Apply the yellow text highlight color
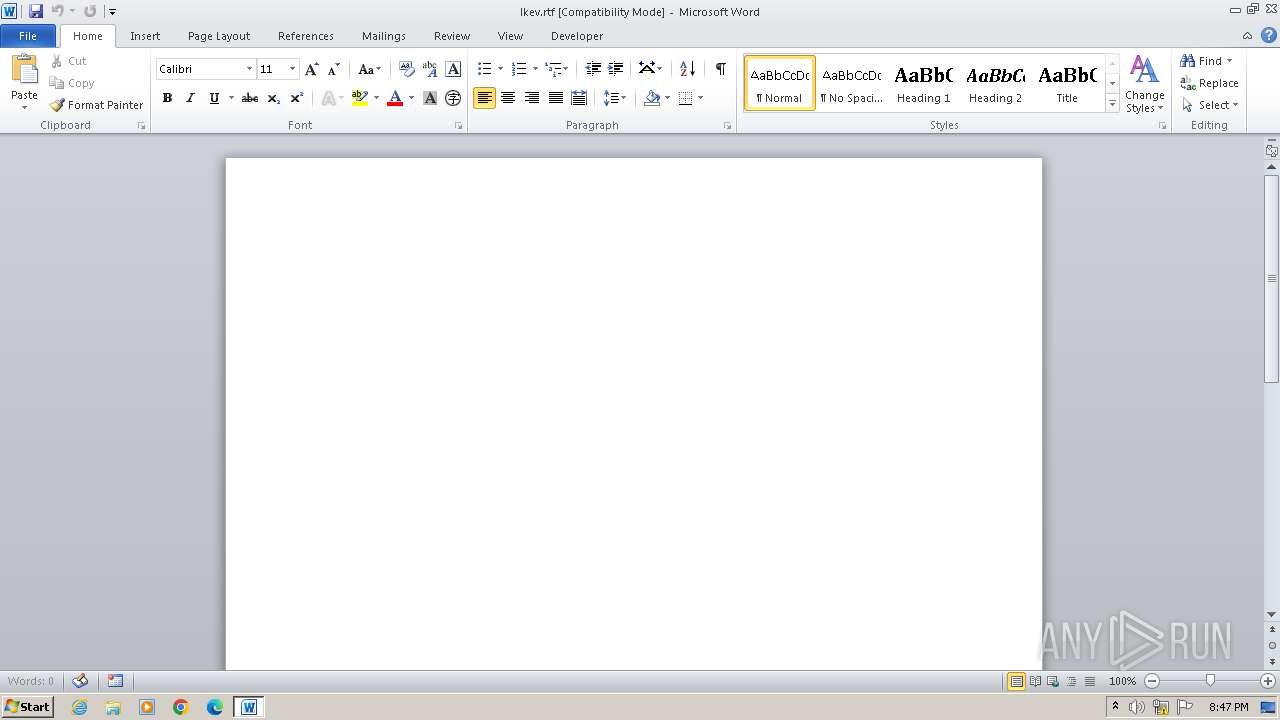This screenshot has height=720, width=1280. pos(360,98)
